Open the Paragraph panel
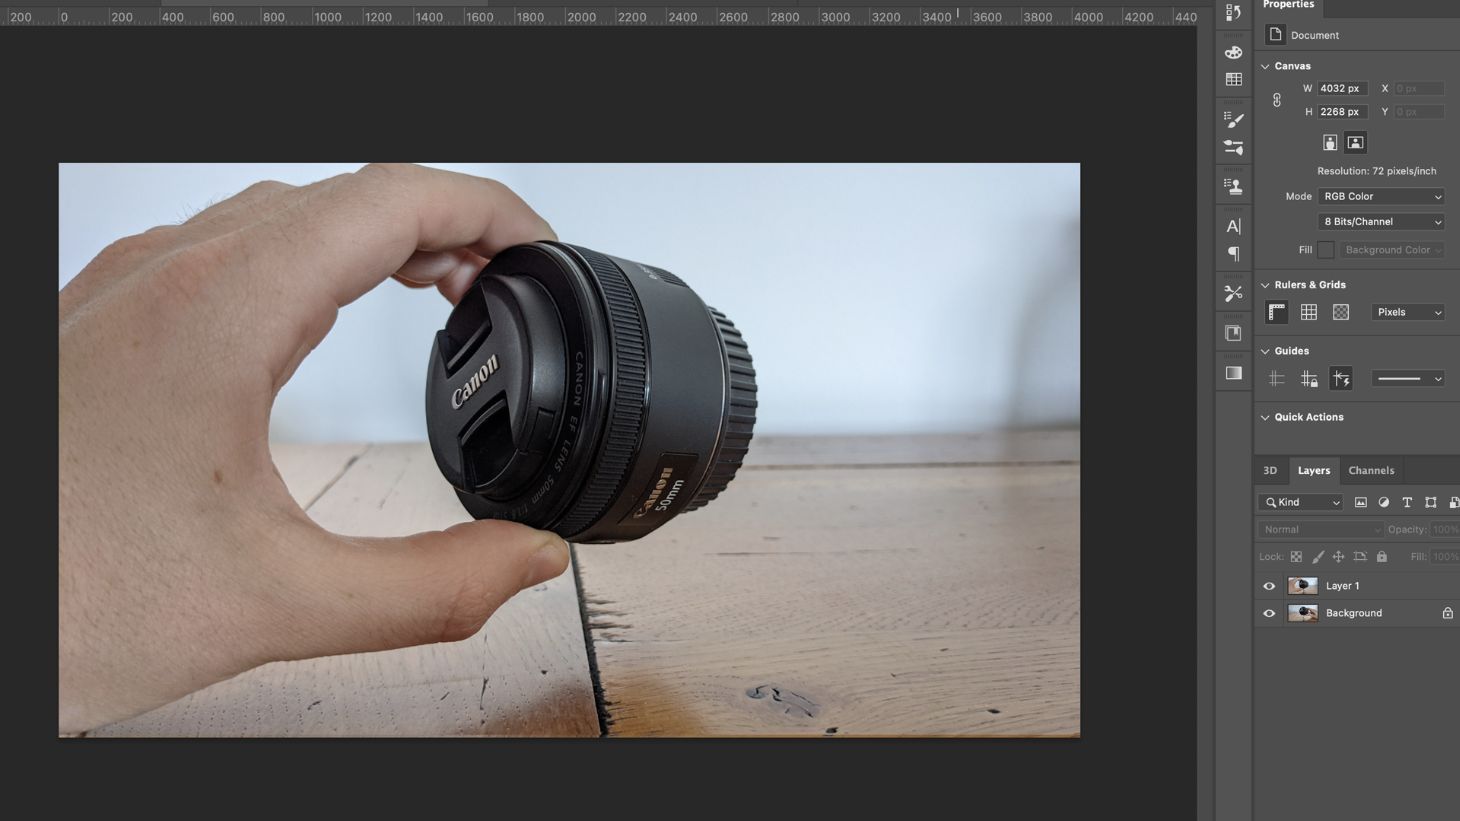The image size is (1460, 821). [x=1233, y=253]
